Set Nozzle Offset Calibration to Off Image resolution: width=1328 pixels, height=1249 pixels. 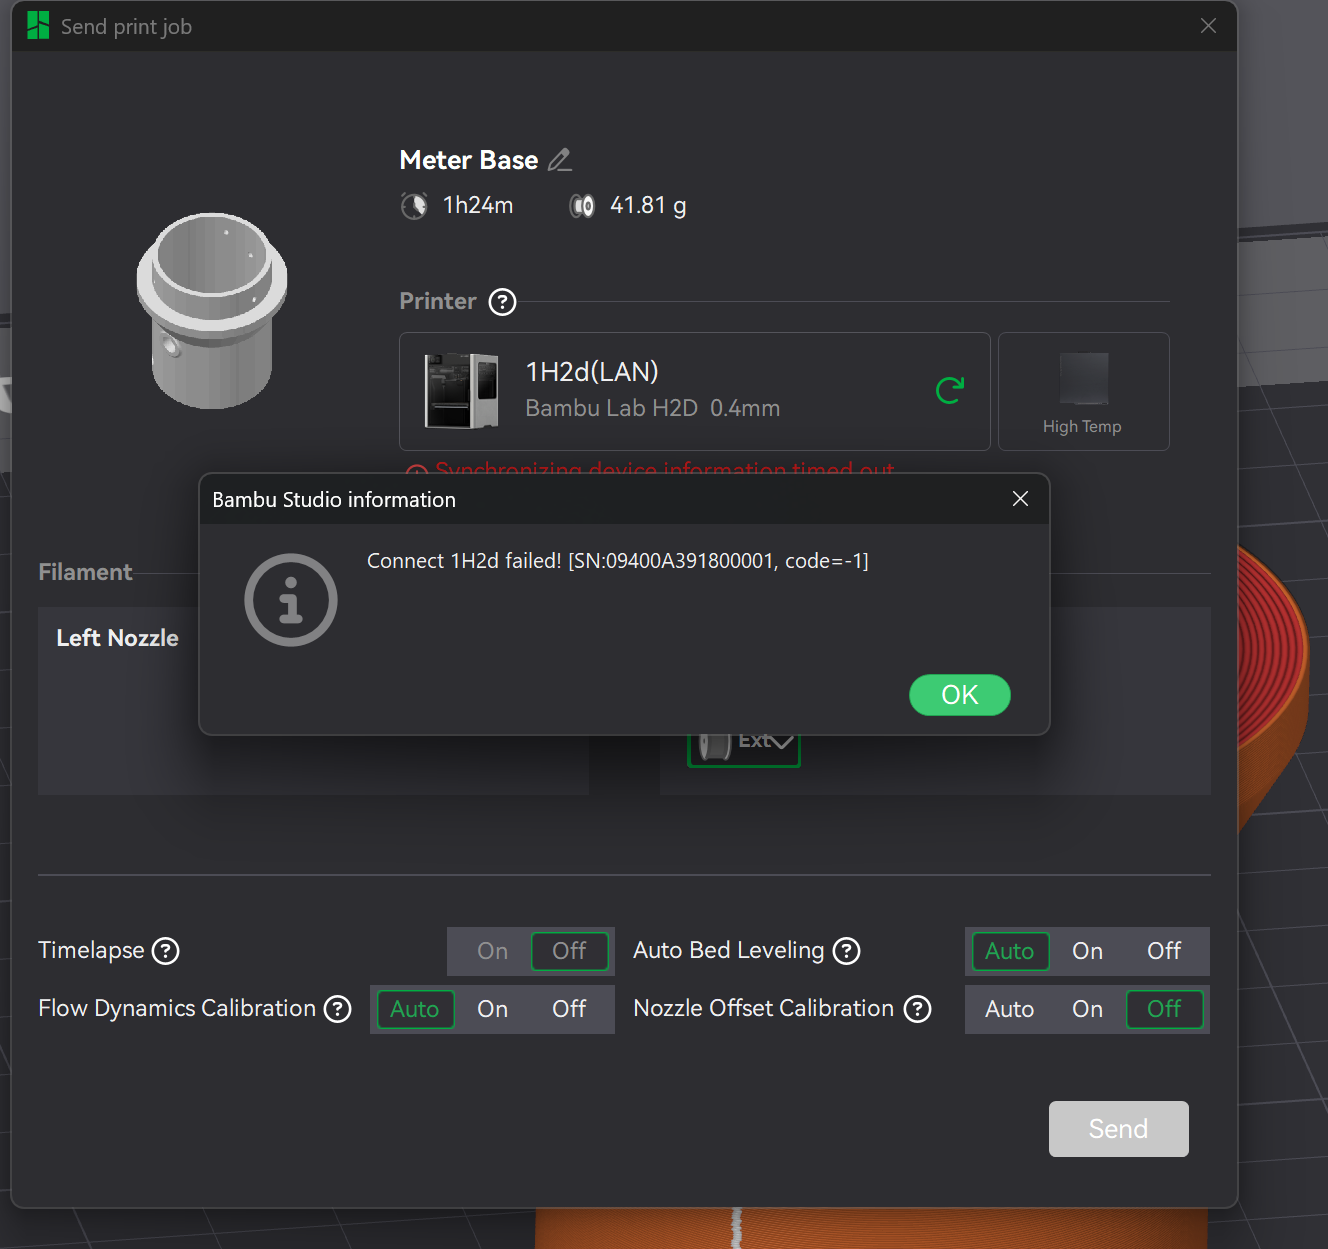pos(1164,1009)
